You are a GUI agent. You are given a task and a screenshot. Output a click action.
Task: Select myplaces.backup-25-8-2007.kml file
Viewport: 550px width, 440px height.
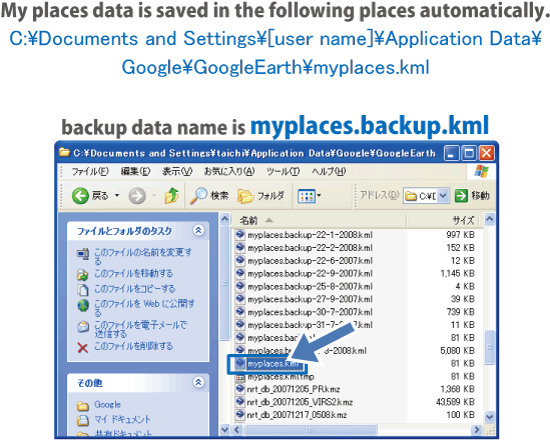point(310,286)
